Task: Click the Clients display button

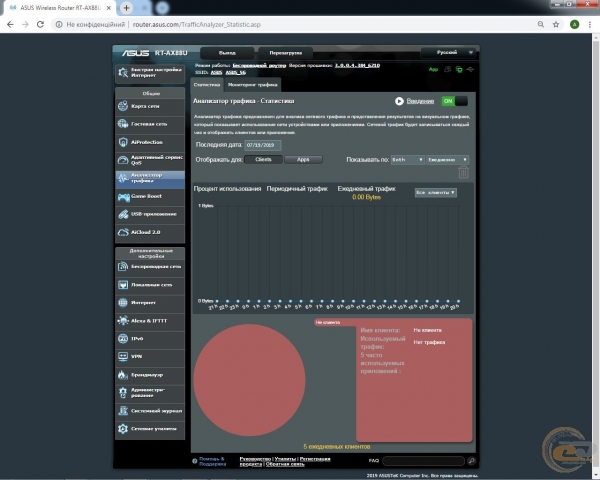Action: click(263, 160)
